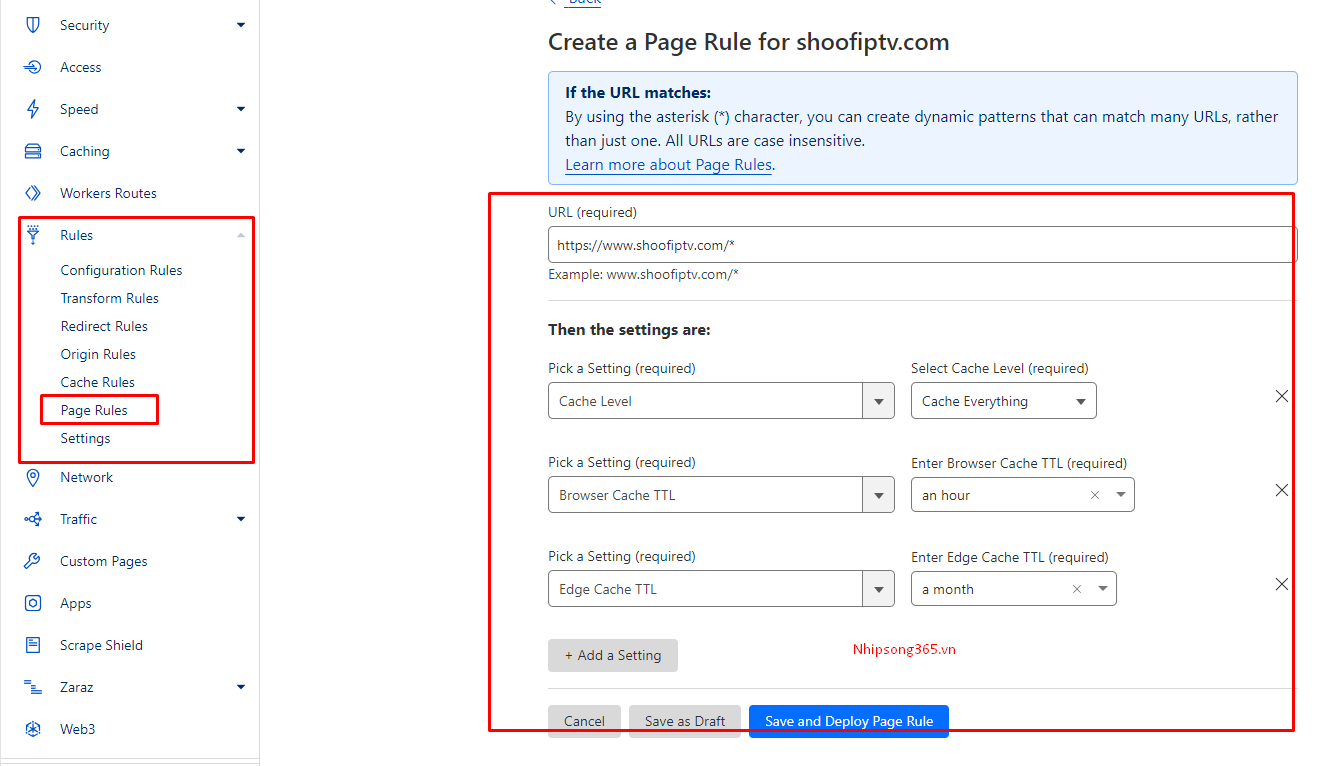The width and height of the screenshot is (1337, 766).
Task: Click the Custom Pages wrench icon
Action: (x=33, y=561)
